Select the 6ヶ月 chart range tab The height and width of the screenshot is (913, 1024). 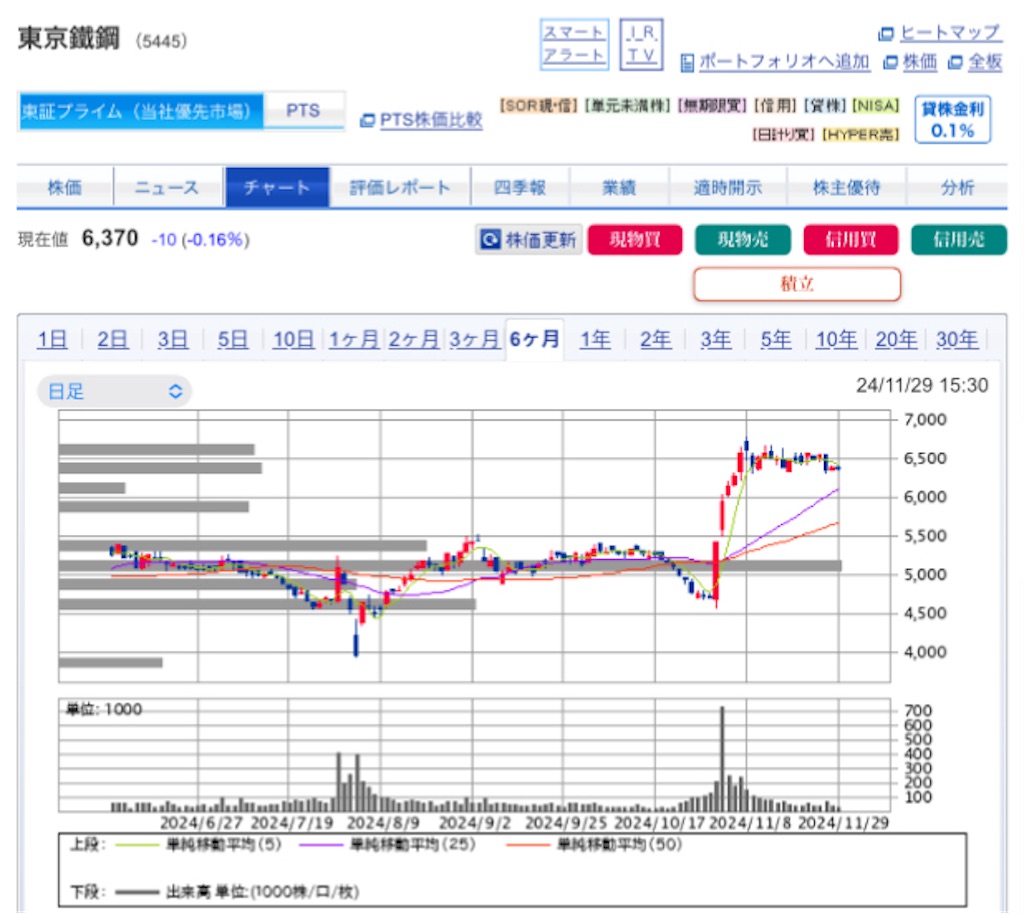pyautogui.click(x=534, y=340)
